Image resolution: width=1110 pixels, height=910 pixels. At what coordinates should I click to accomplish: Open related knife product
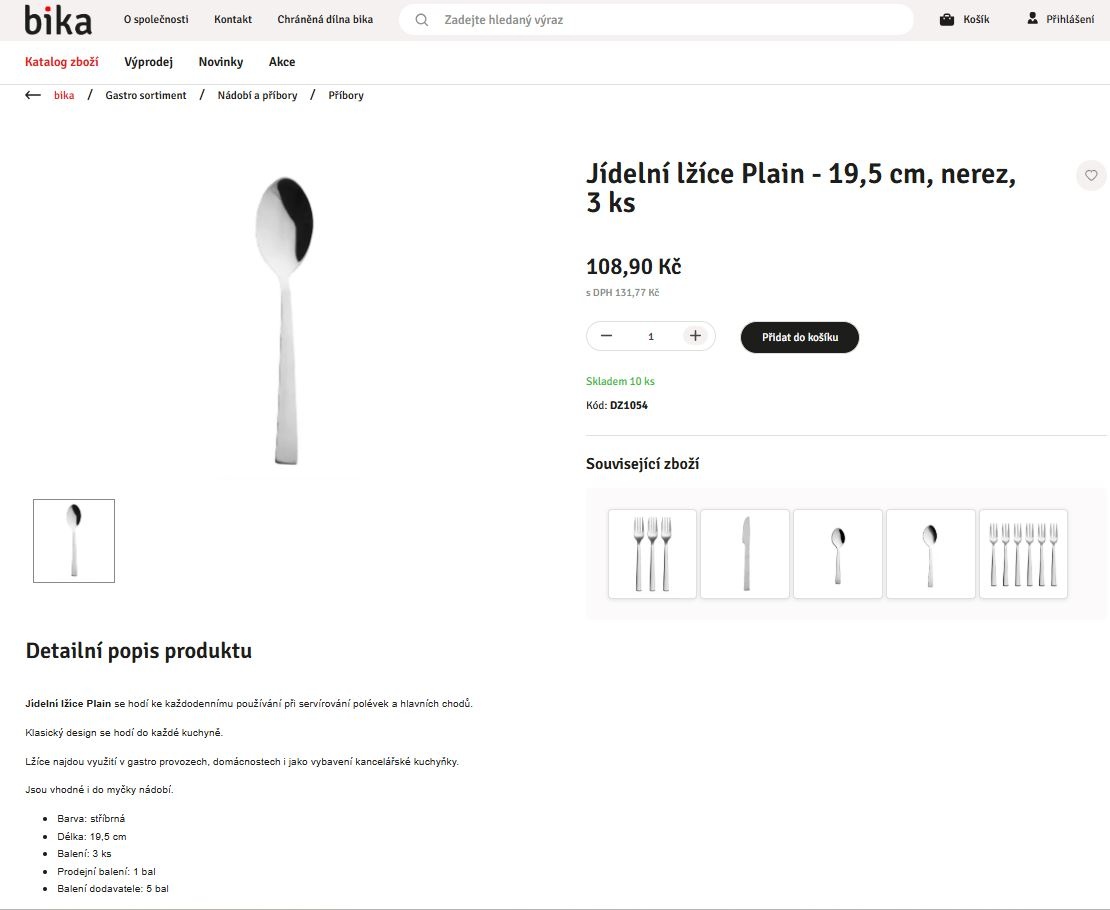[745, 554]
